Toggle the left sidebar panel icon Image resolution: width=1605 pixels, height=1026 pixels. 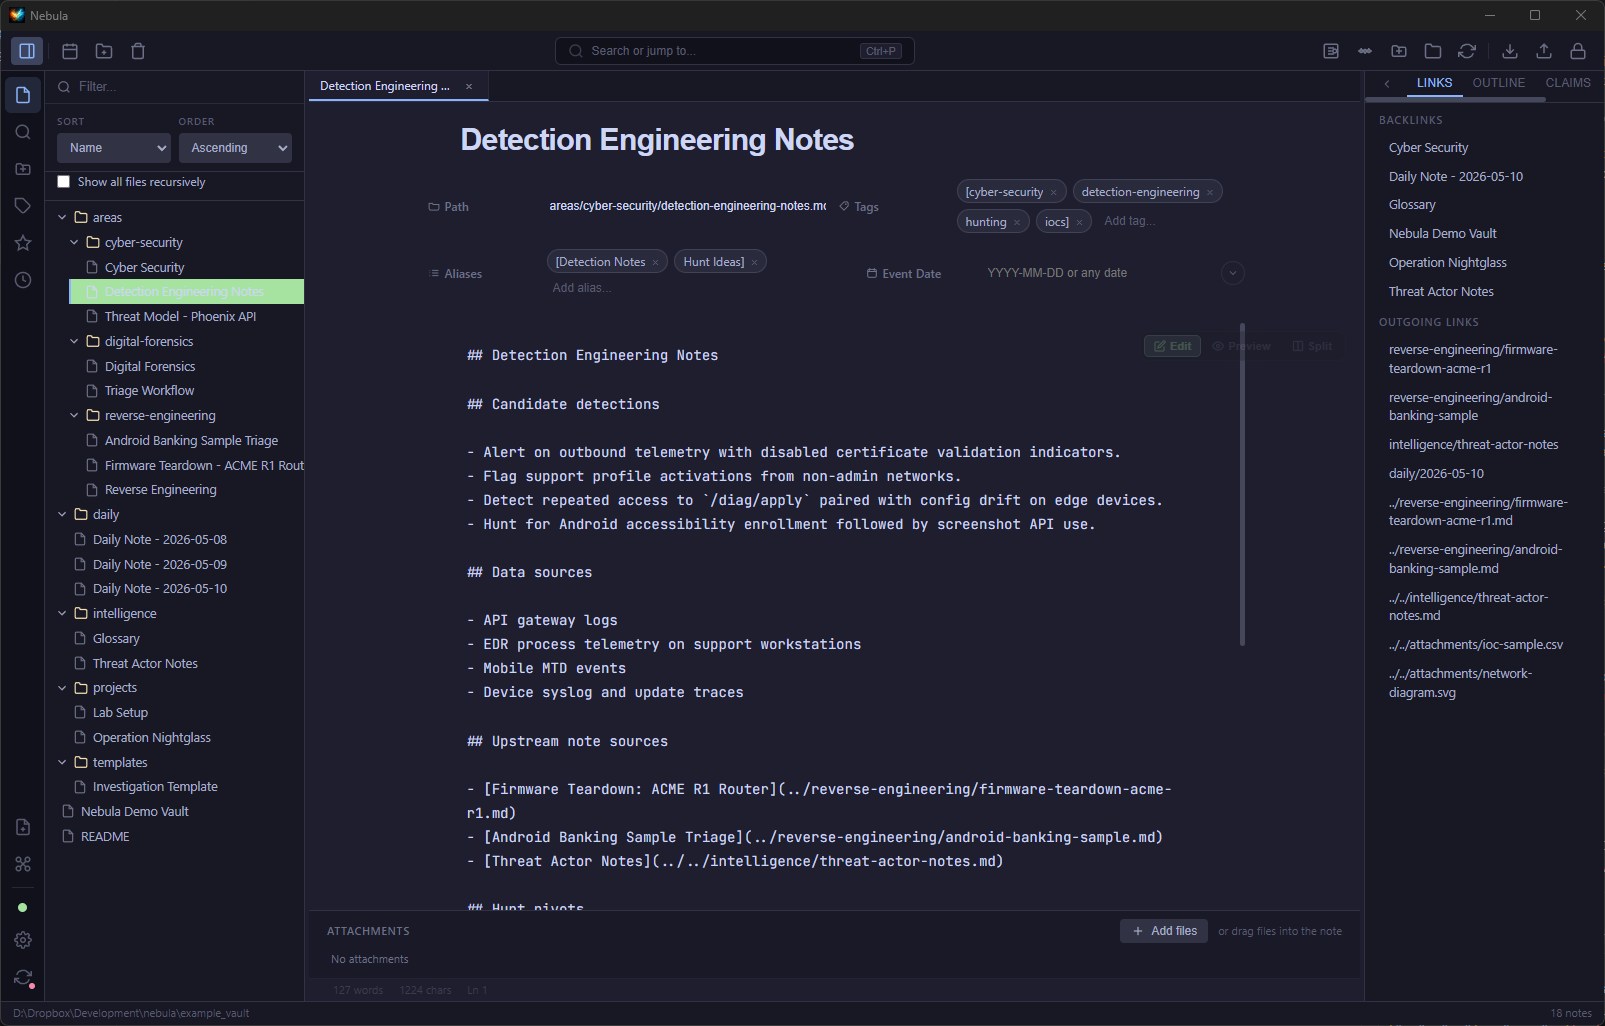click(x=27, y=51)
